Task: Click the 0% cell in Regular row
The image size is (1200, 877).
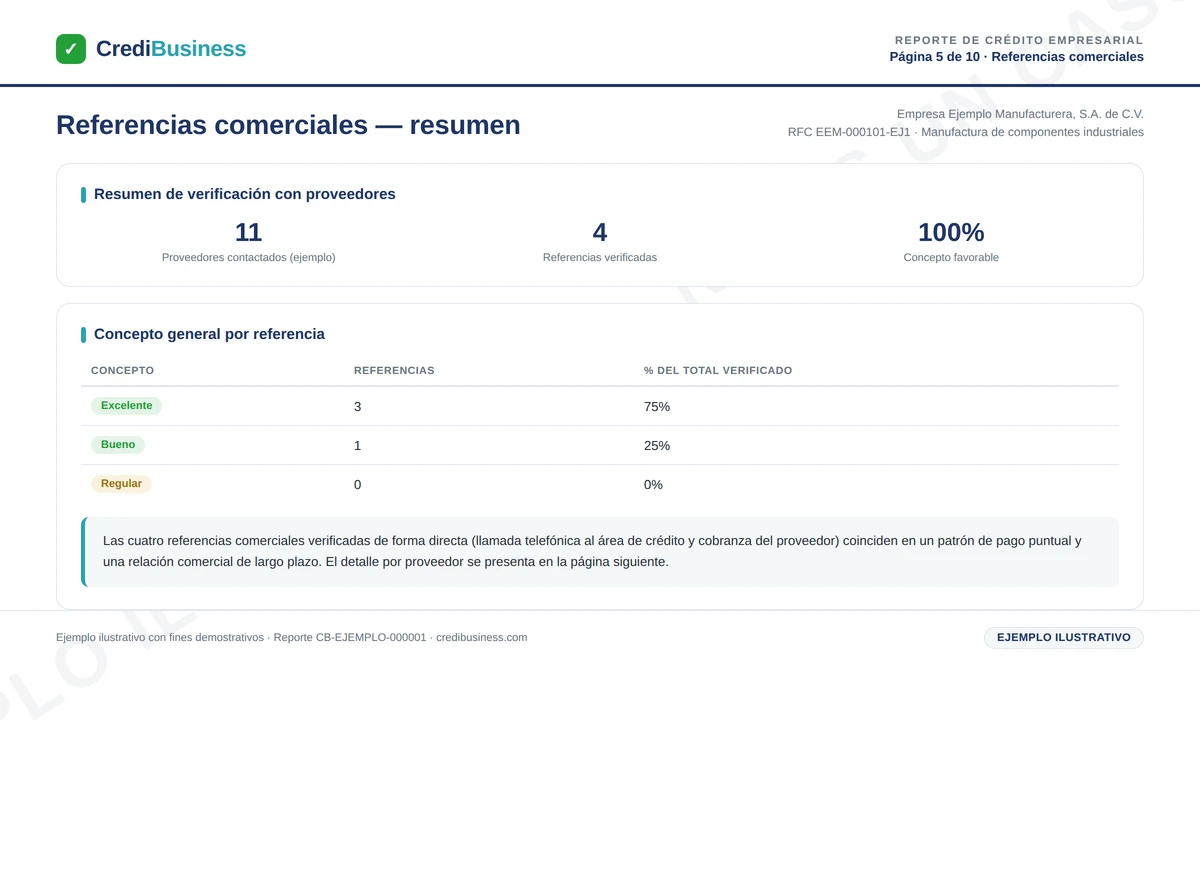Action: (653, 485)
